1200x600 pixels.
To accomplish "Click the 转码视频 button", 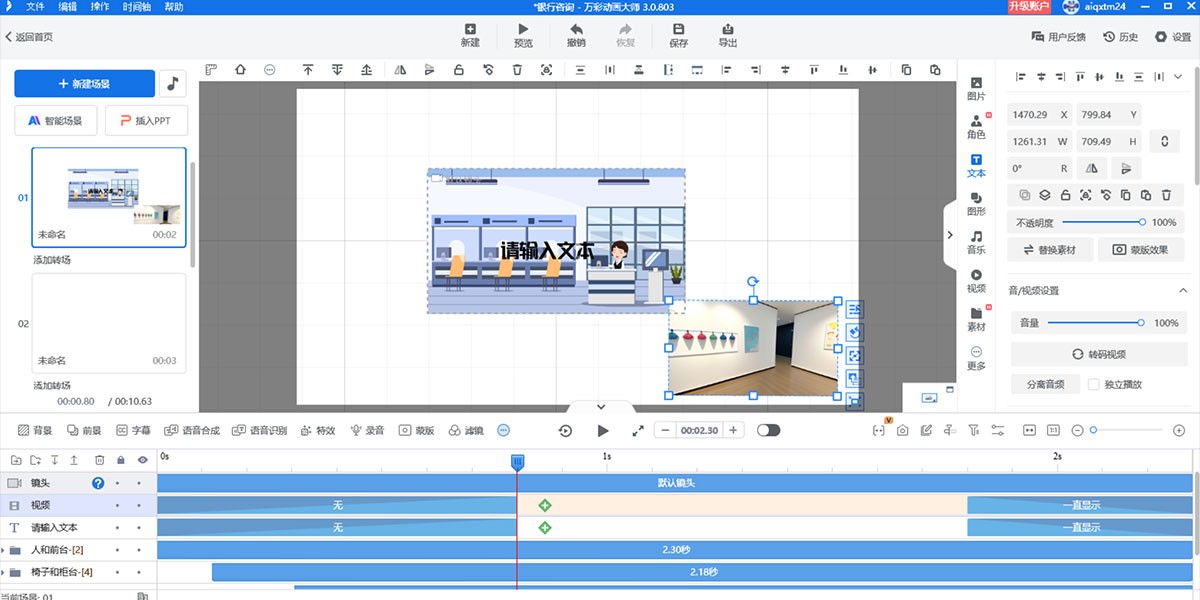I will [1097, 354].
